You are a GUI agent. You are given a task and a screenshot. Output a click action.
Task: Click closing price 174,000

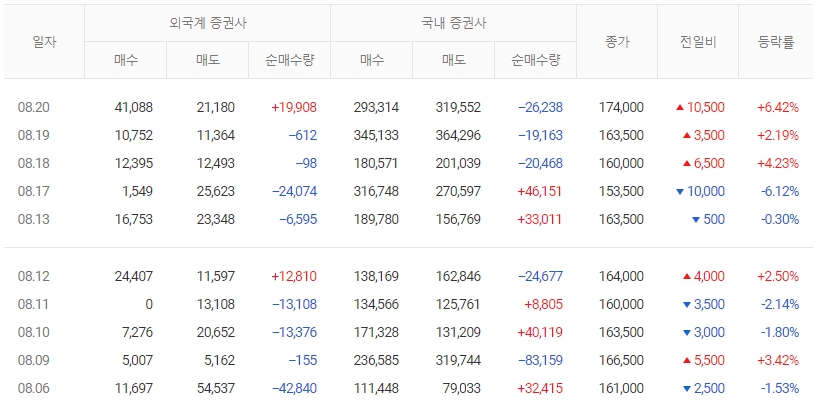point(622,108)
